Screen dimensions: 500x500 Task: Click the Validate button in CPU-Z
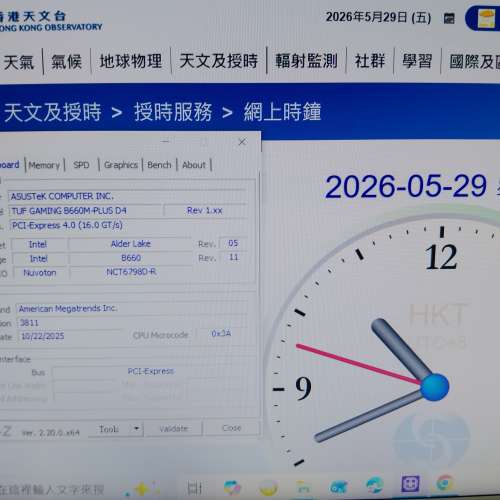click(x=174, y=428)
